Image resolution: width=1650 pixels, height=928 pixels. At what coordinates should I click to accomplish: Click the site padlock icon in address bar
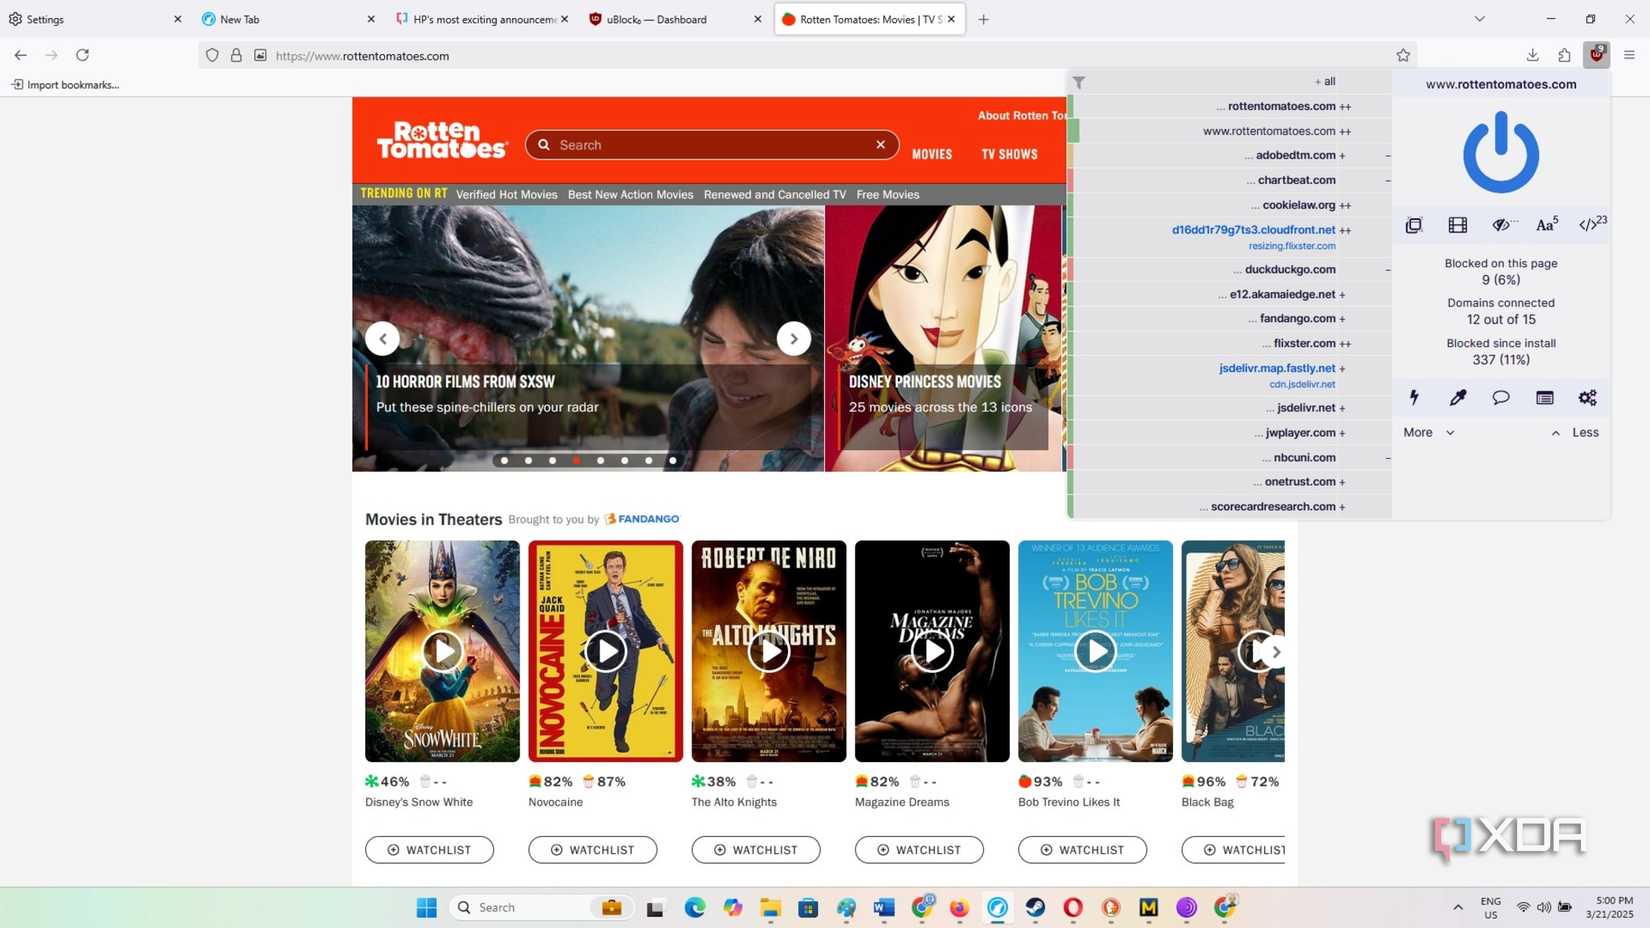click(236, 55)
